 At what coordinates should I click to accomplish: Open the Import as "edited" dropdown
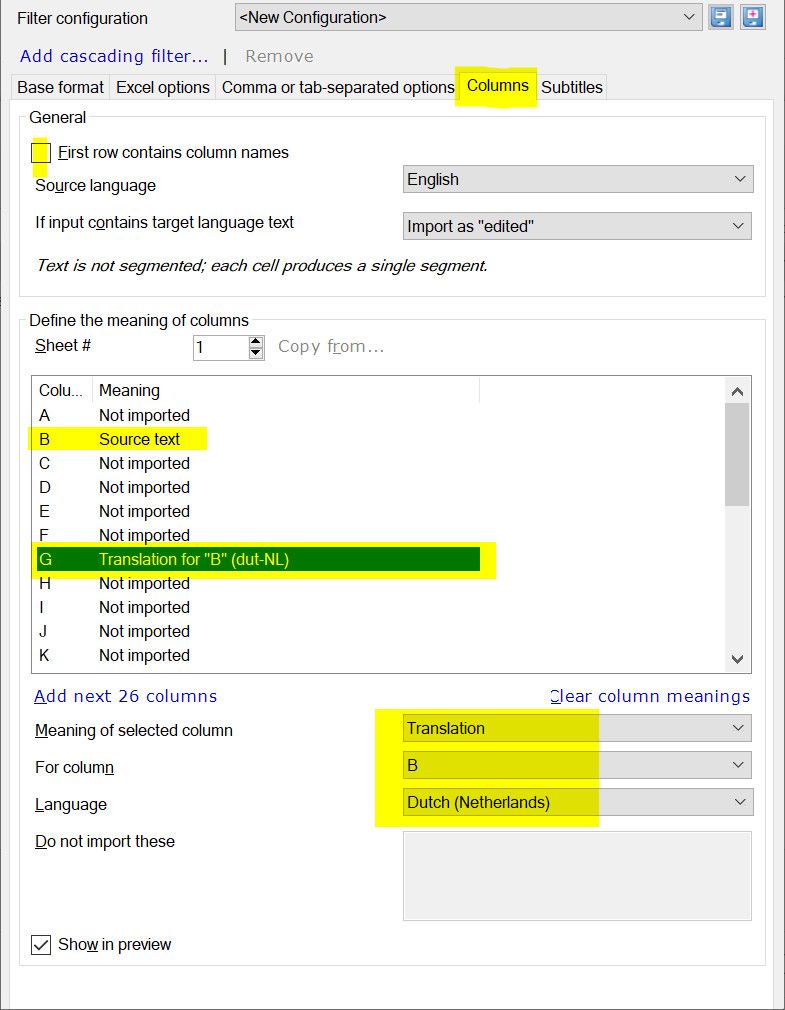[577, 226]
